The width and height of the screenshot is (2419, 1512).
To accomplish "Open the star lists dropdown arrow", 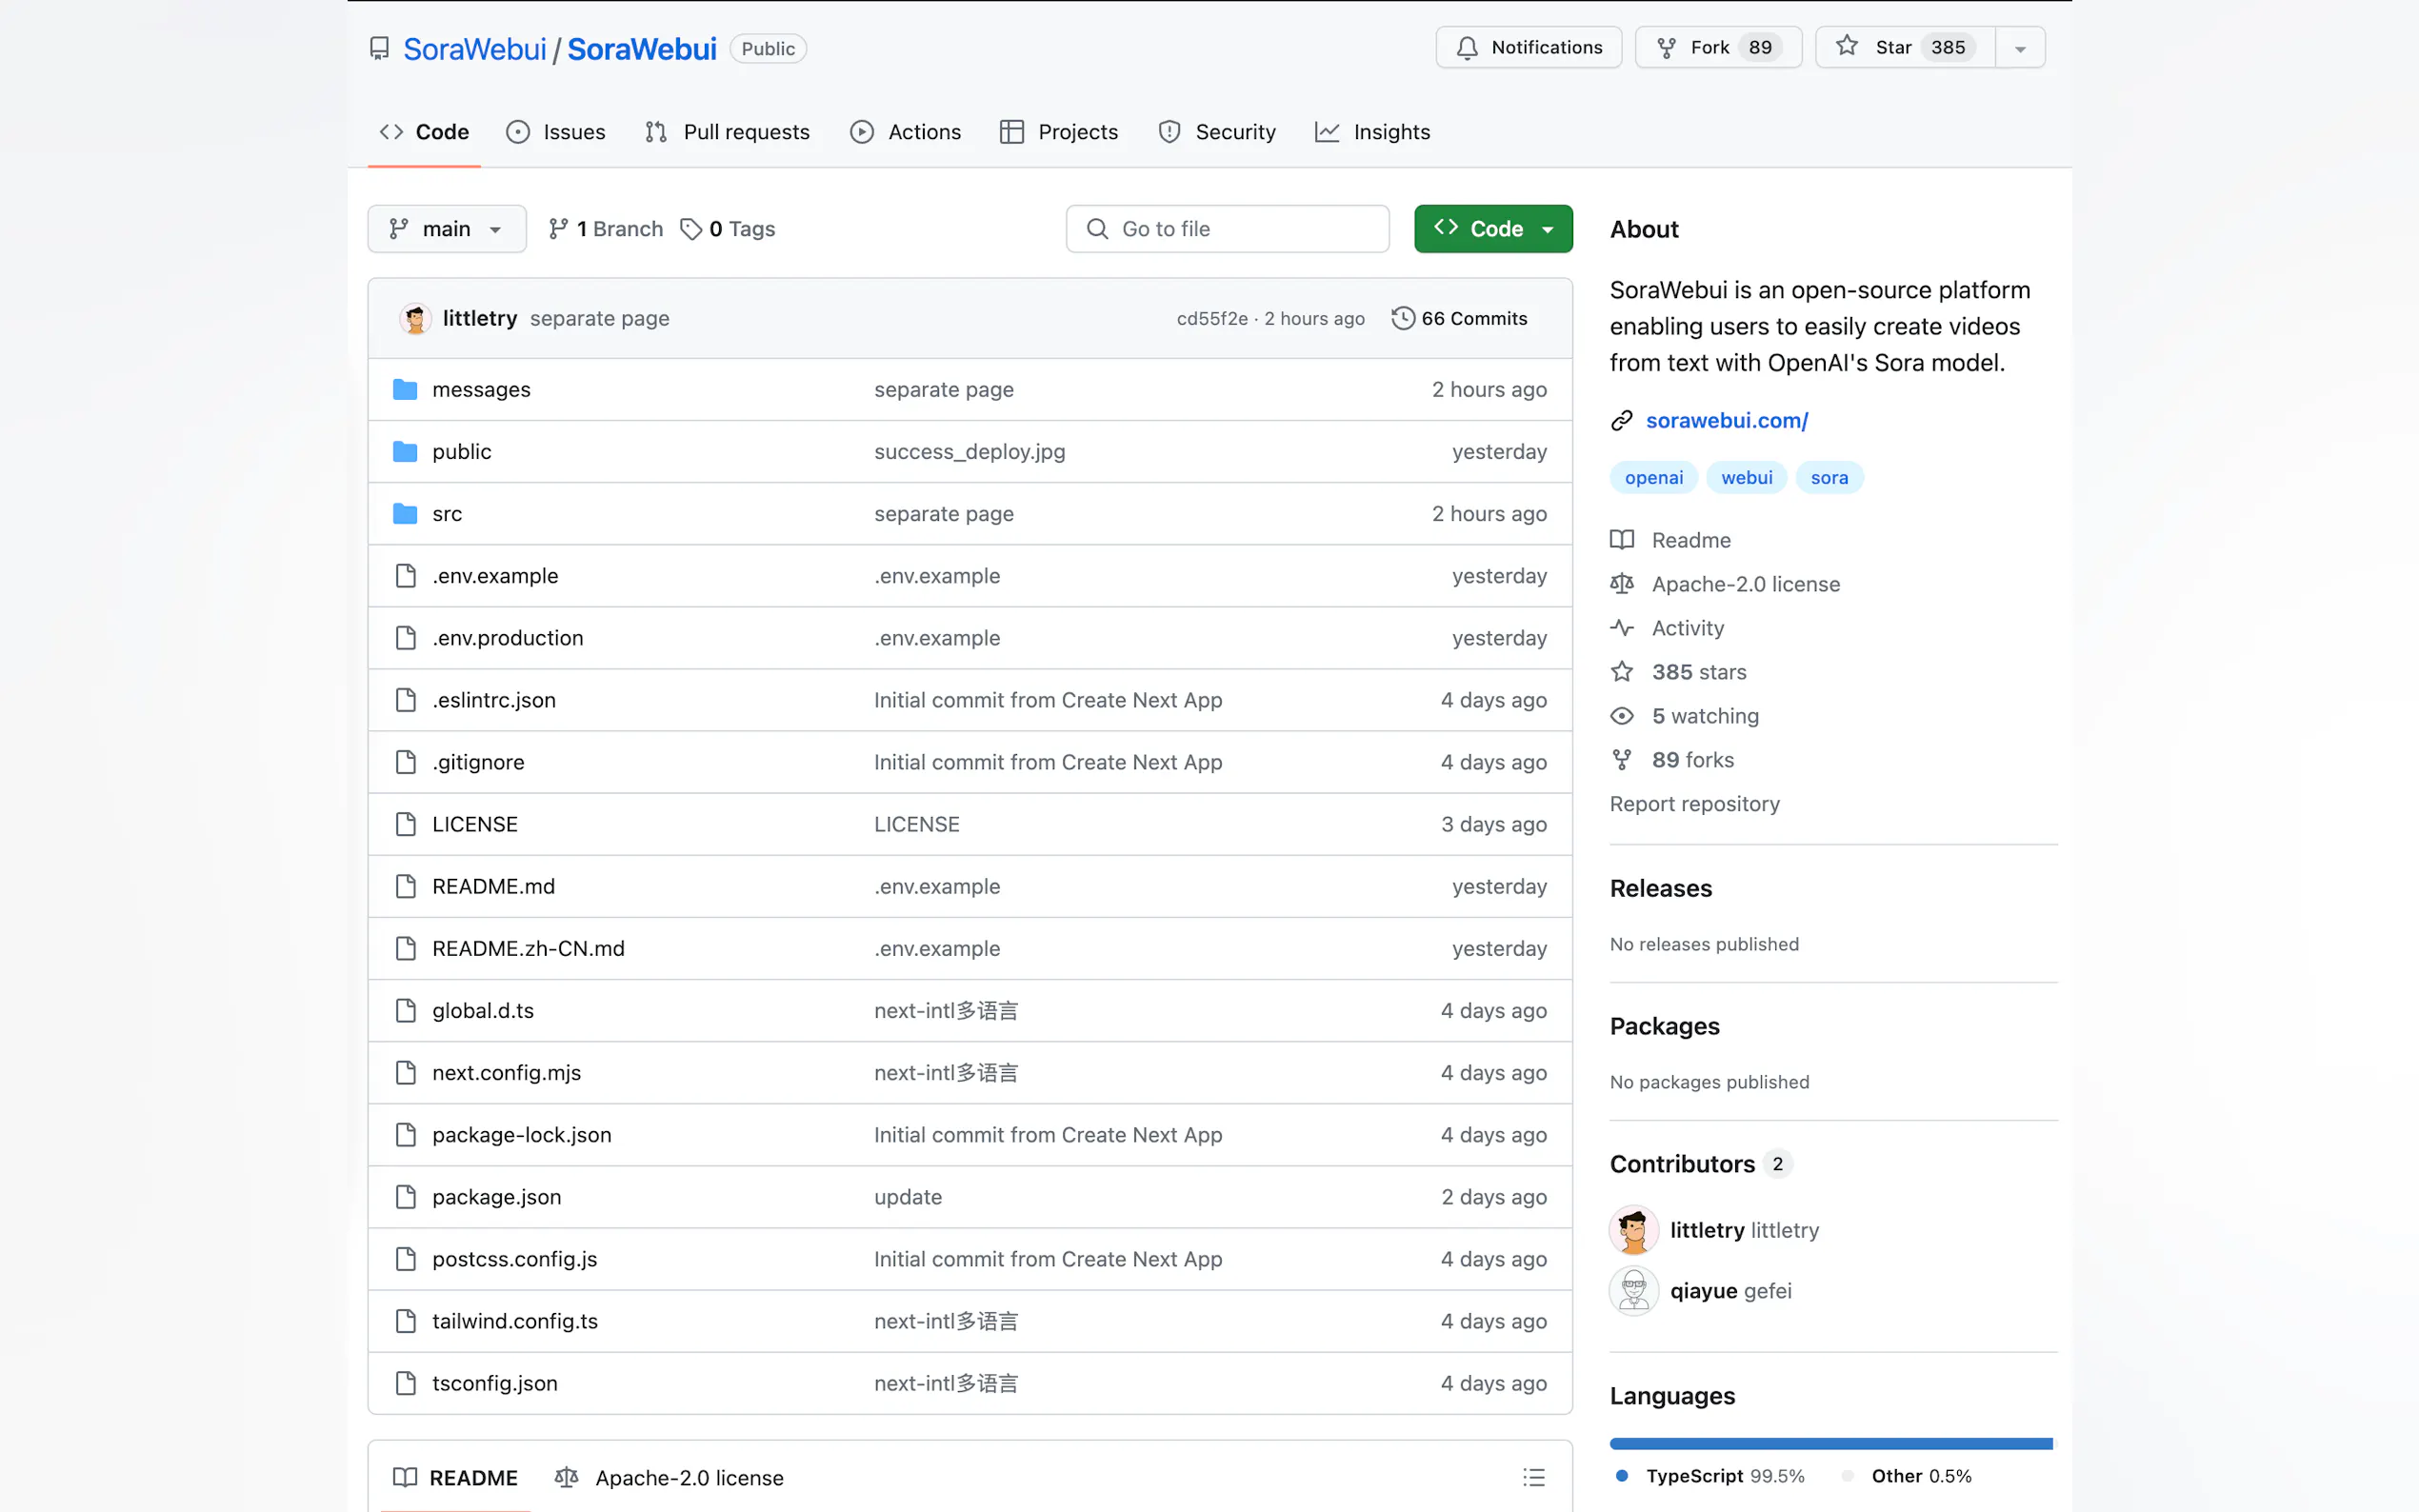I will pyautogui.click(x=2019, y=48).
